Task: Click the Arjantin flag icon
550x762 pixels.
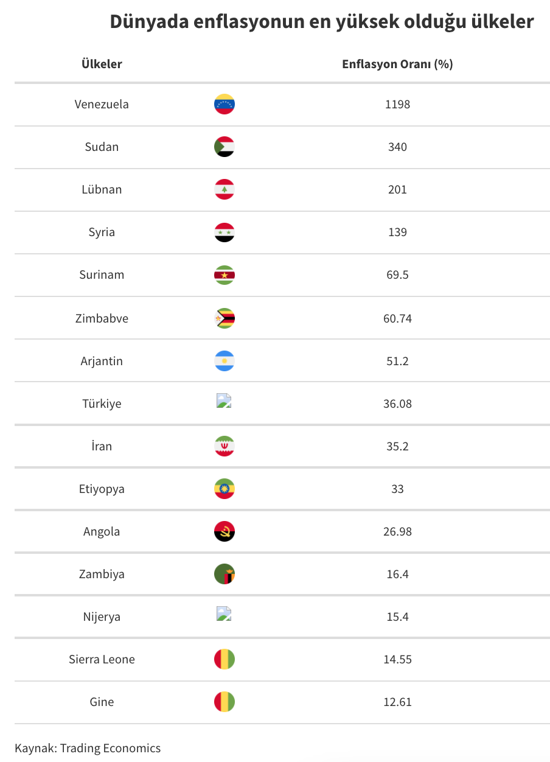Action: [x=224, y=361]
